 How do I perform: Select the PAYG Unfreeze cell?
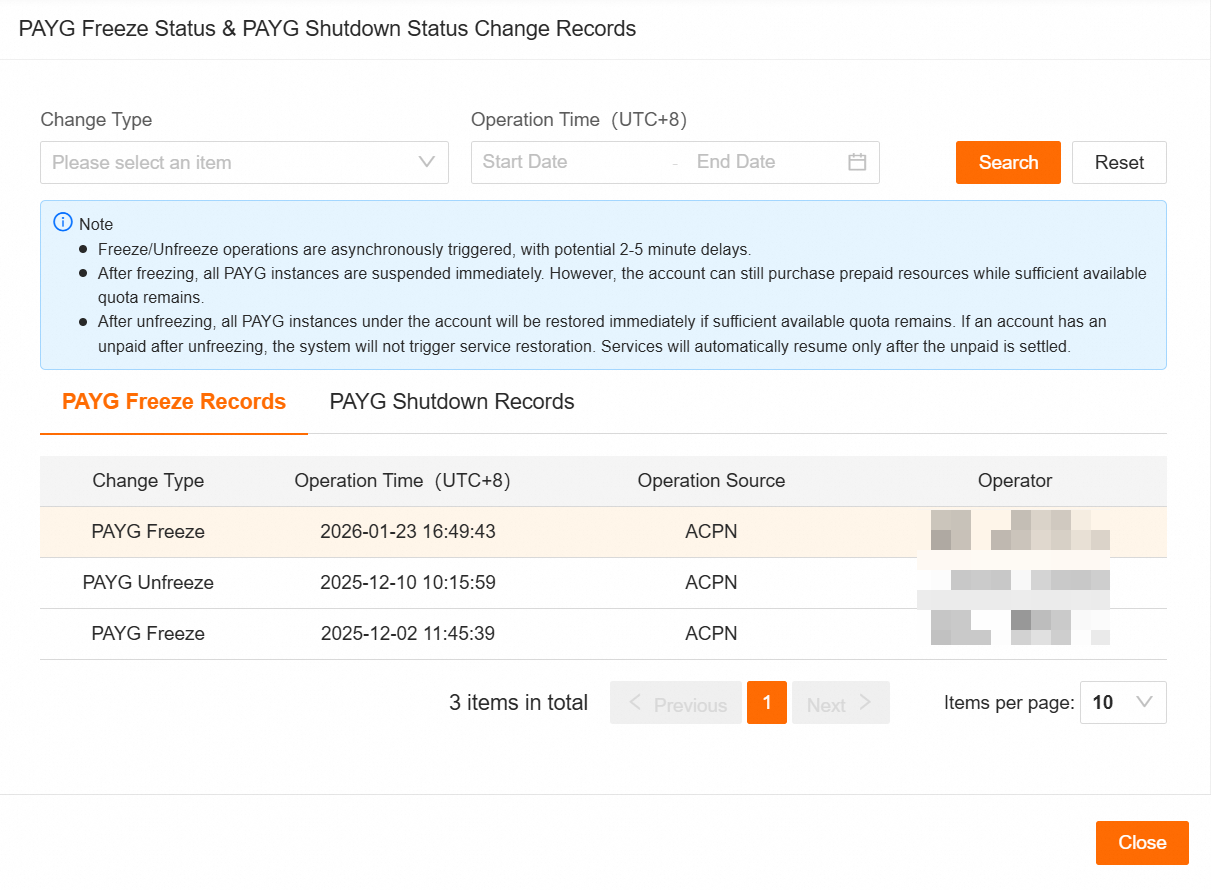click(148, 583)
